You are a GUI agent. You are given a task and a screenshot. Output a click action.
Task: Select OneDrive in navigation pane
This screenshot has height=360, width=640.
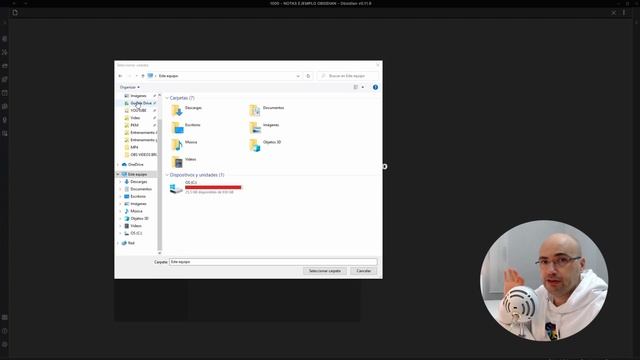136,164
